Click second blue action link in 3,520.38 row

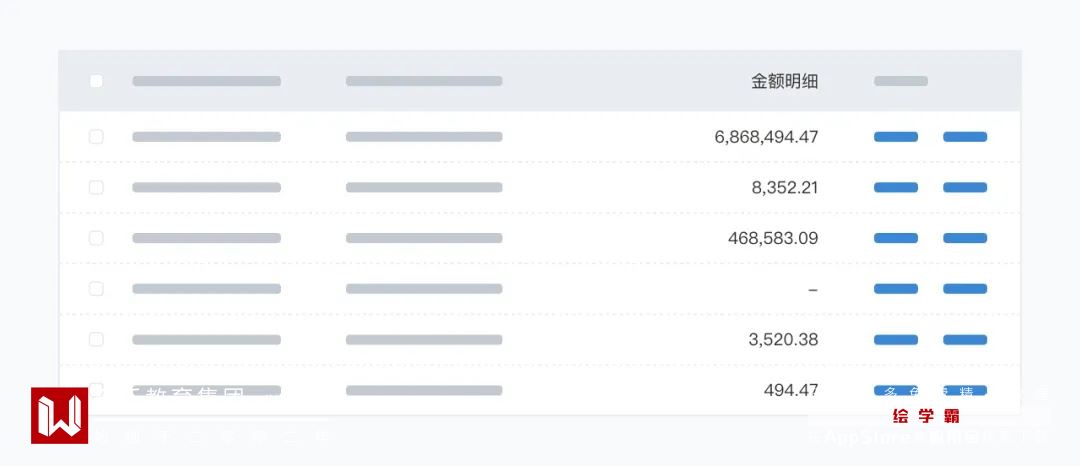965,340
